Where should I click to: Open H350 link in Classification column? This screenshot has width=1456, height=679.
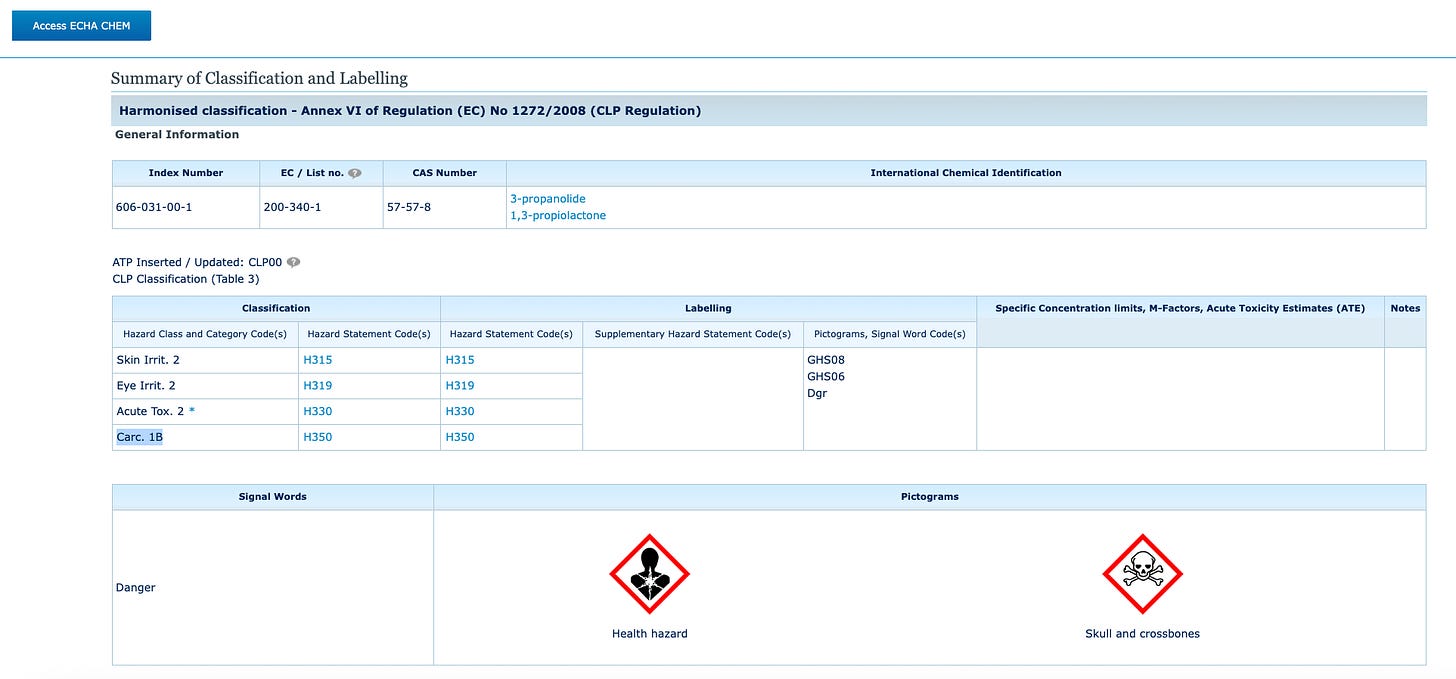[318, 437]
